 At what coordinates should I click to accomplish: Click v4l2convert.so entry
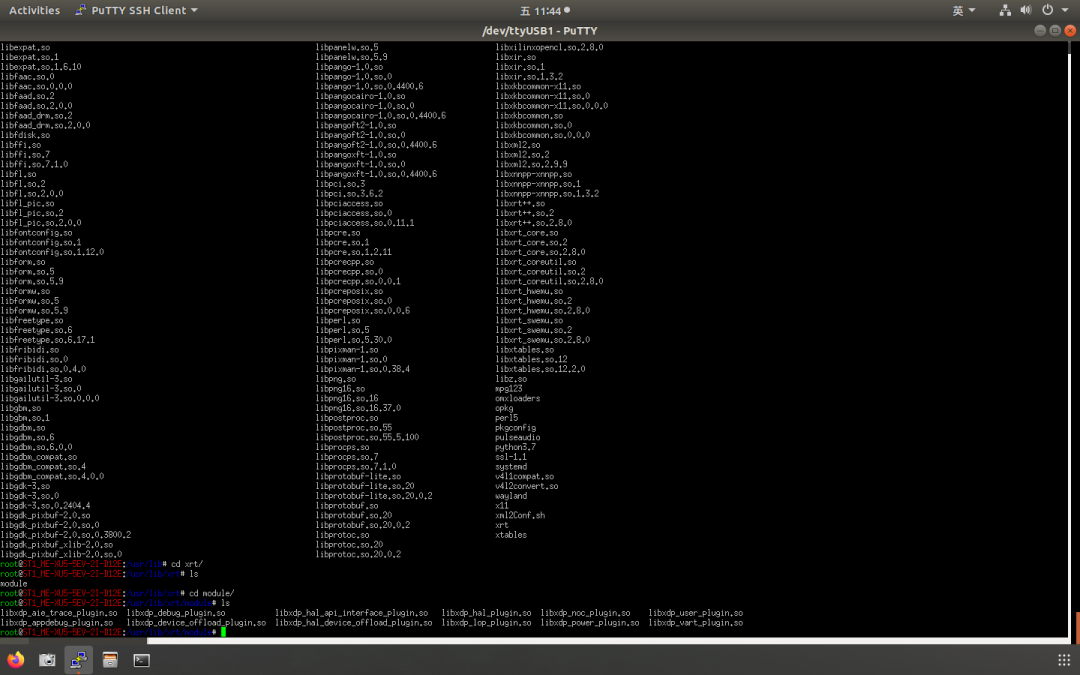527,486
